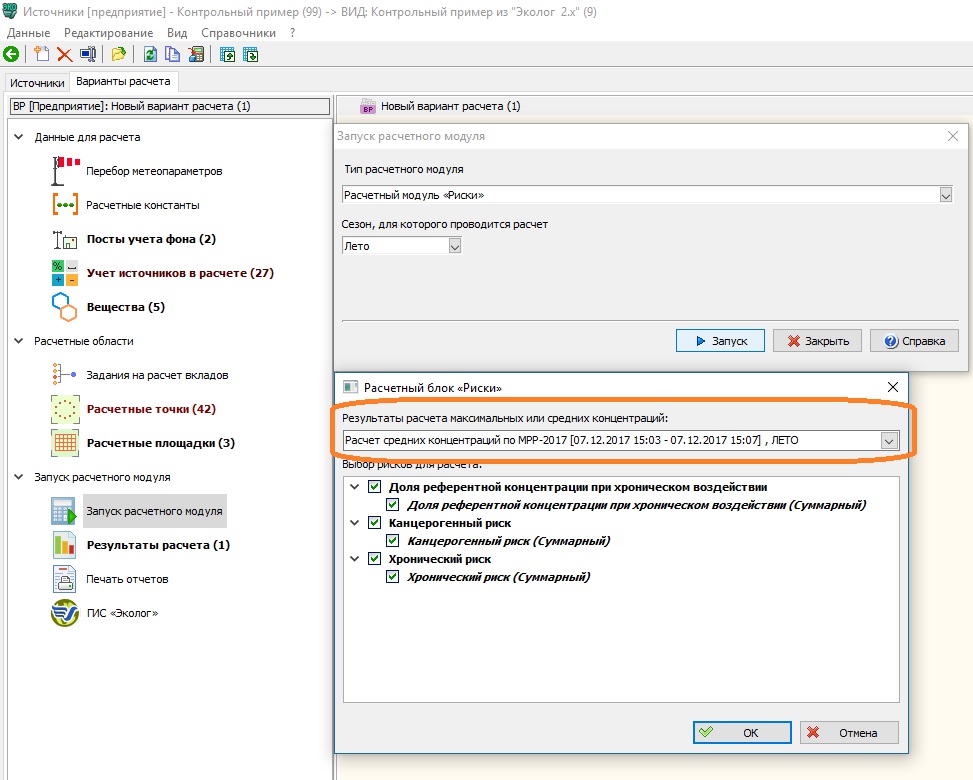This screenshot has height=780, width=973.
Task: Open Расчетные площадки (3) item
Action: (x=160, y=443)
